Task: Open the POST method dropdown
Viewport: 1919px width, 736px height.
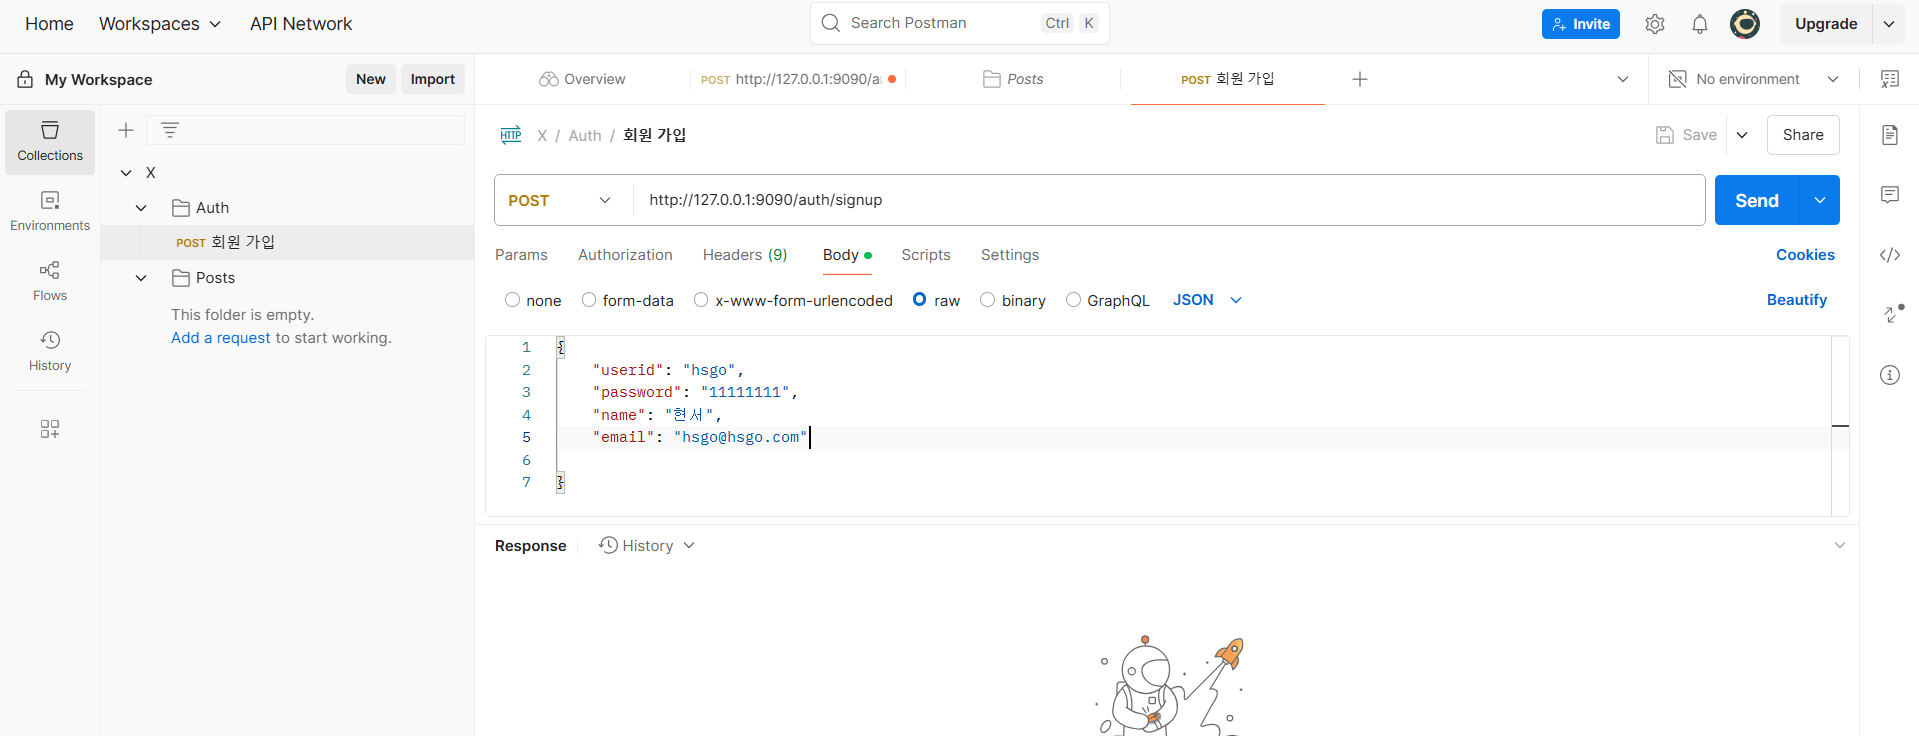Action: [561, 200]
